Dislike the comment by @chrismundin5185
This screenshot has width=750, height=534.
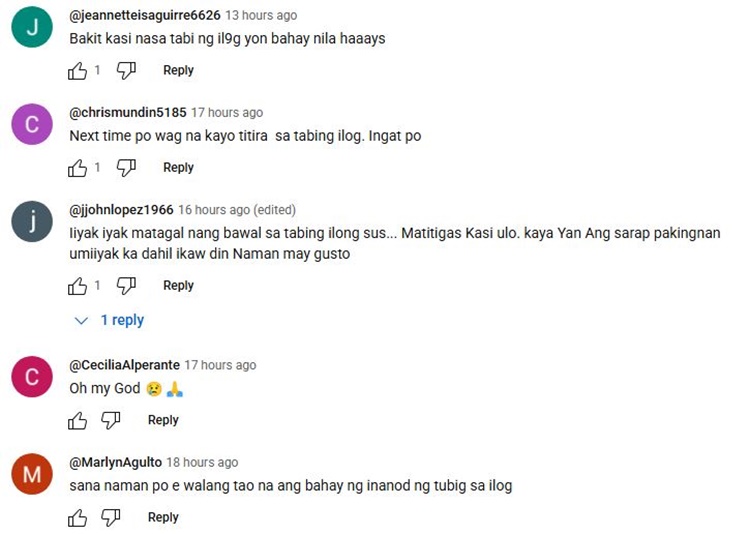[x=126, y=168]
